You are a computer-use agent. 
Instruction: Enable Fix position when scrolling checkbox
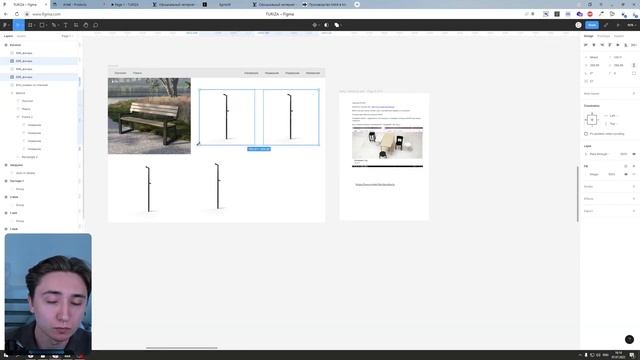click(x=586, y=134)
